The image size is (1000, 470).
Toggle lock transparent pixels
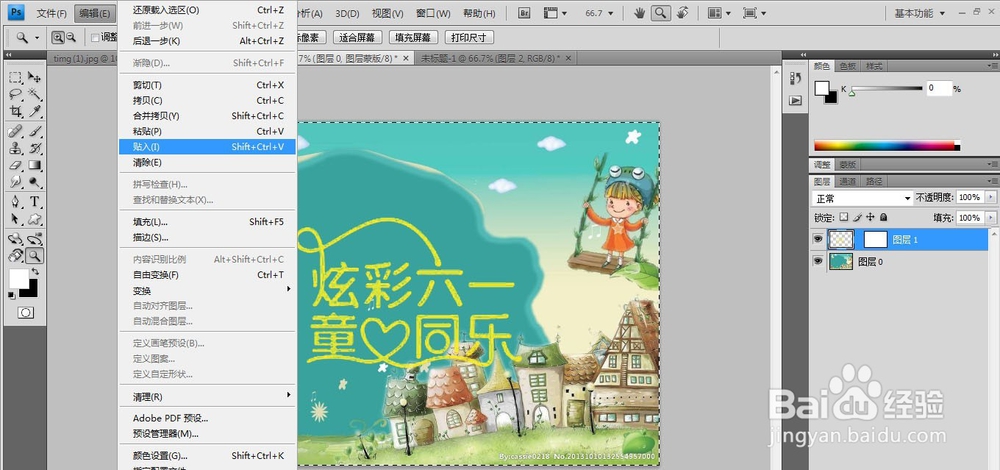click(844, 217)
